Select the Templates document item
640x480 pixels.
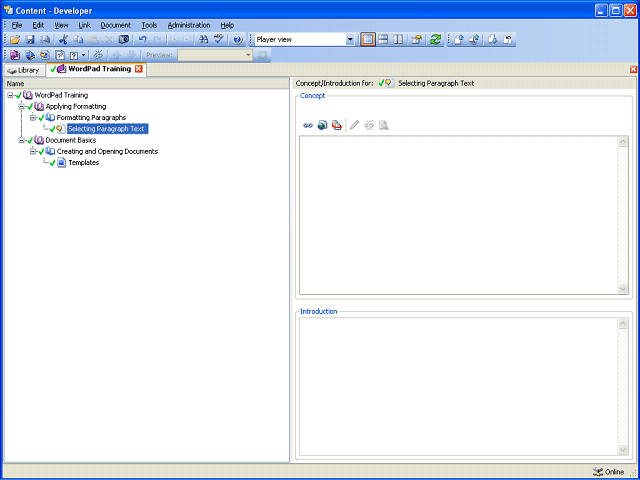point(84,162)
